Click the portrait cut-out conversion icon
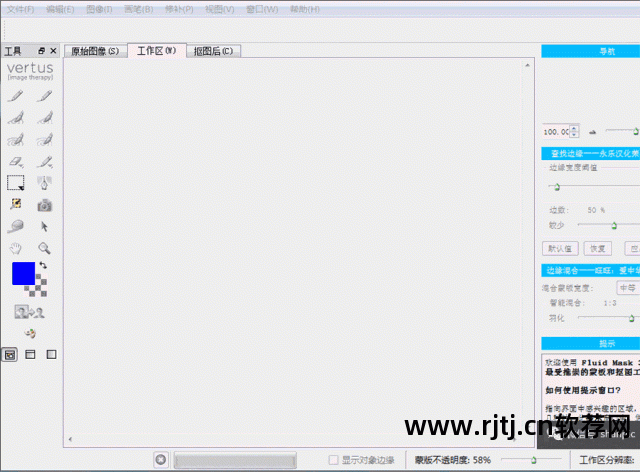The image size is (640, 472). coord(29,312)
